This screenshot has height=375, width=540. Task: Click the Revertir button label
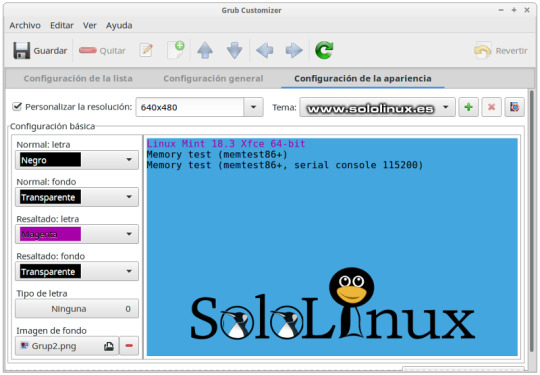[511, 51]
